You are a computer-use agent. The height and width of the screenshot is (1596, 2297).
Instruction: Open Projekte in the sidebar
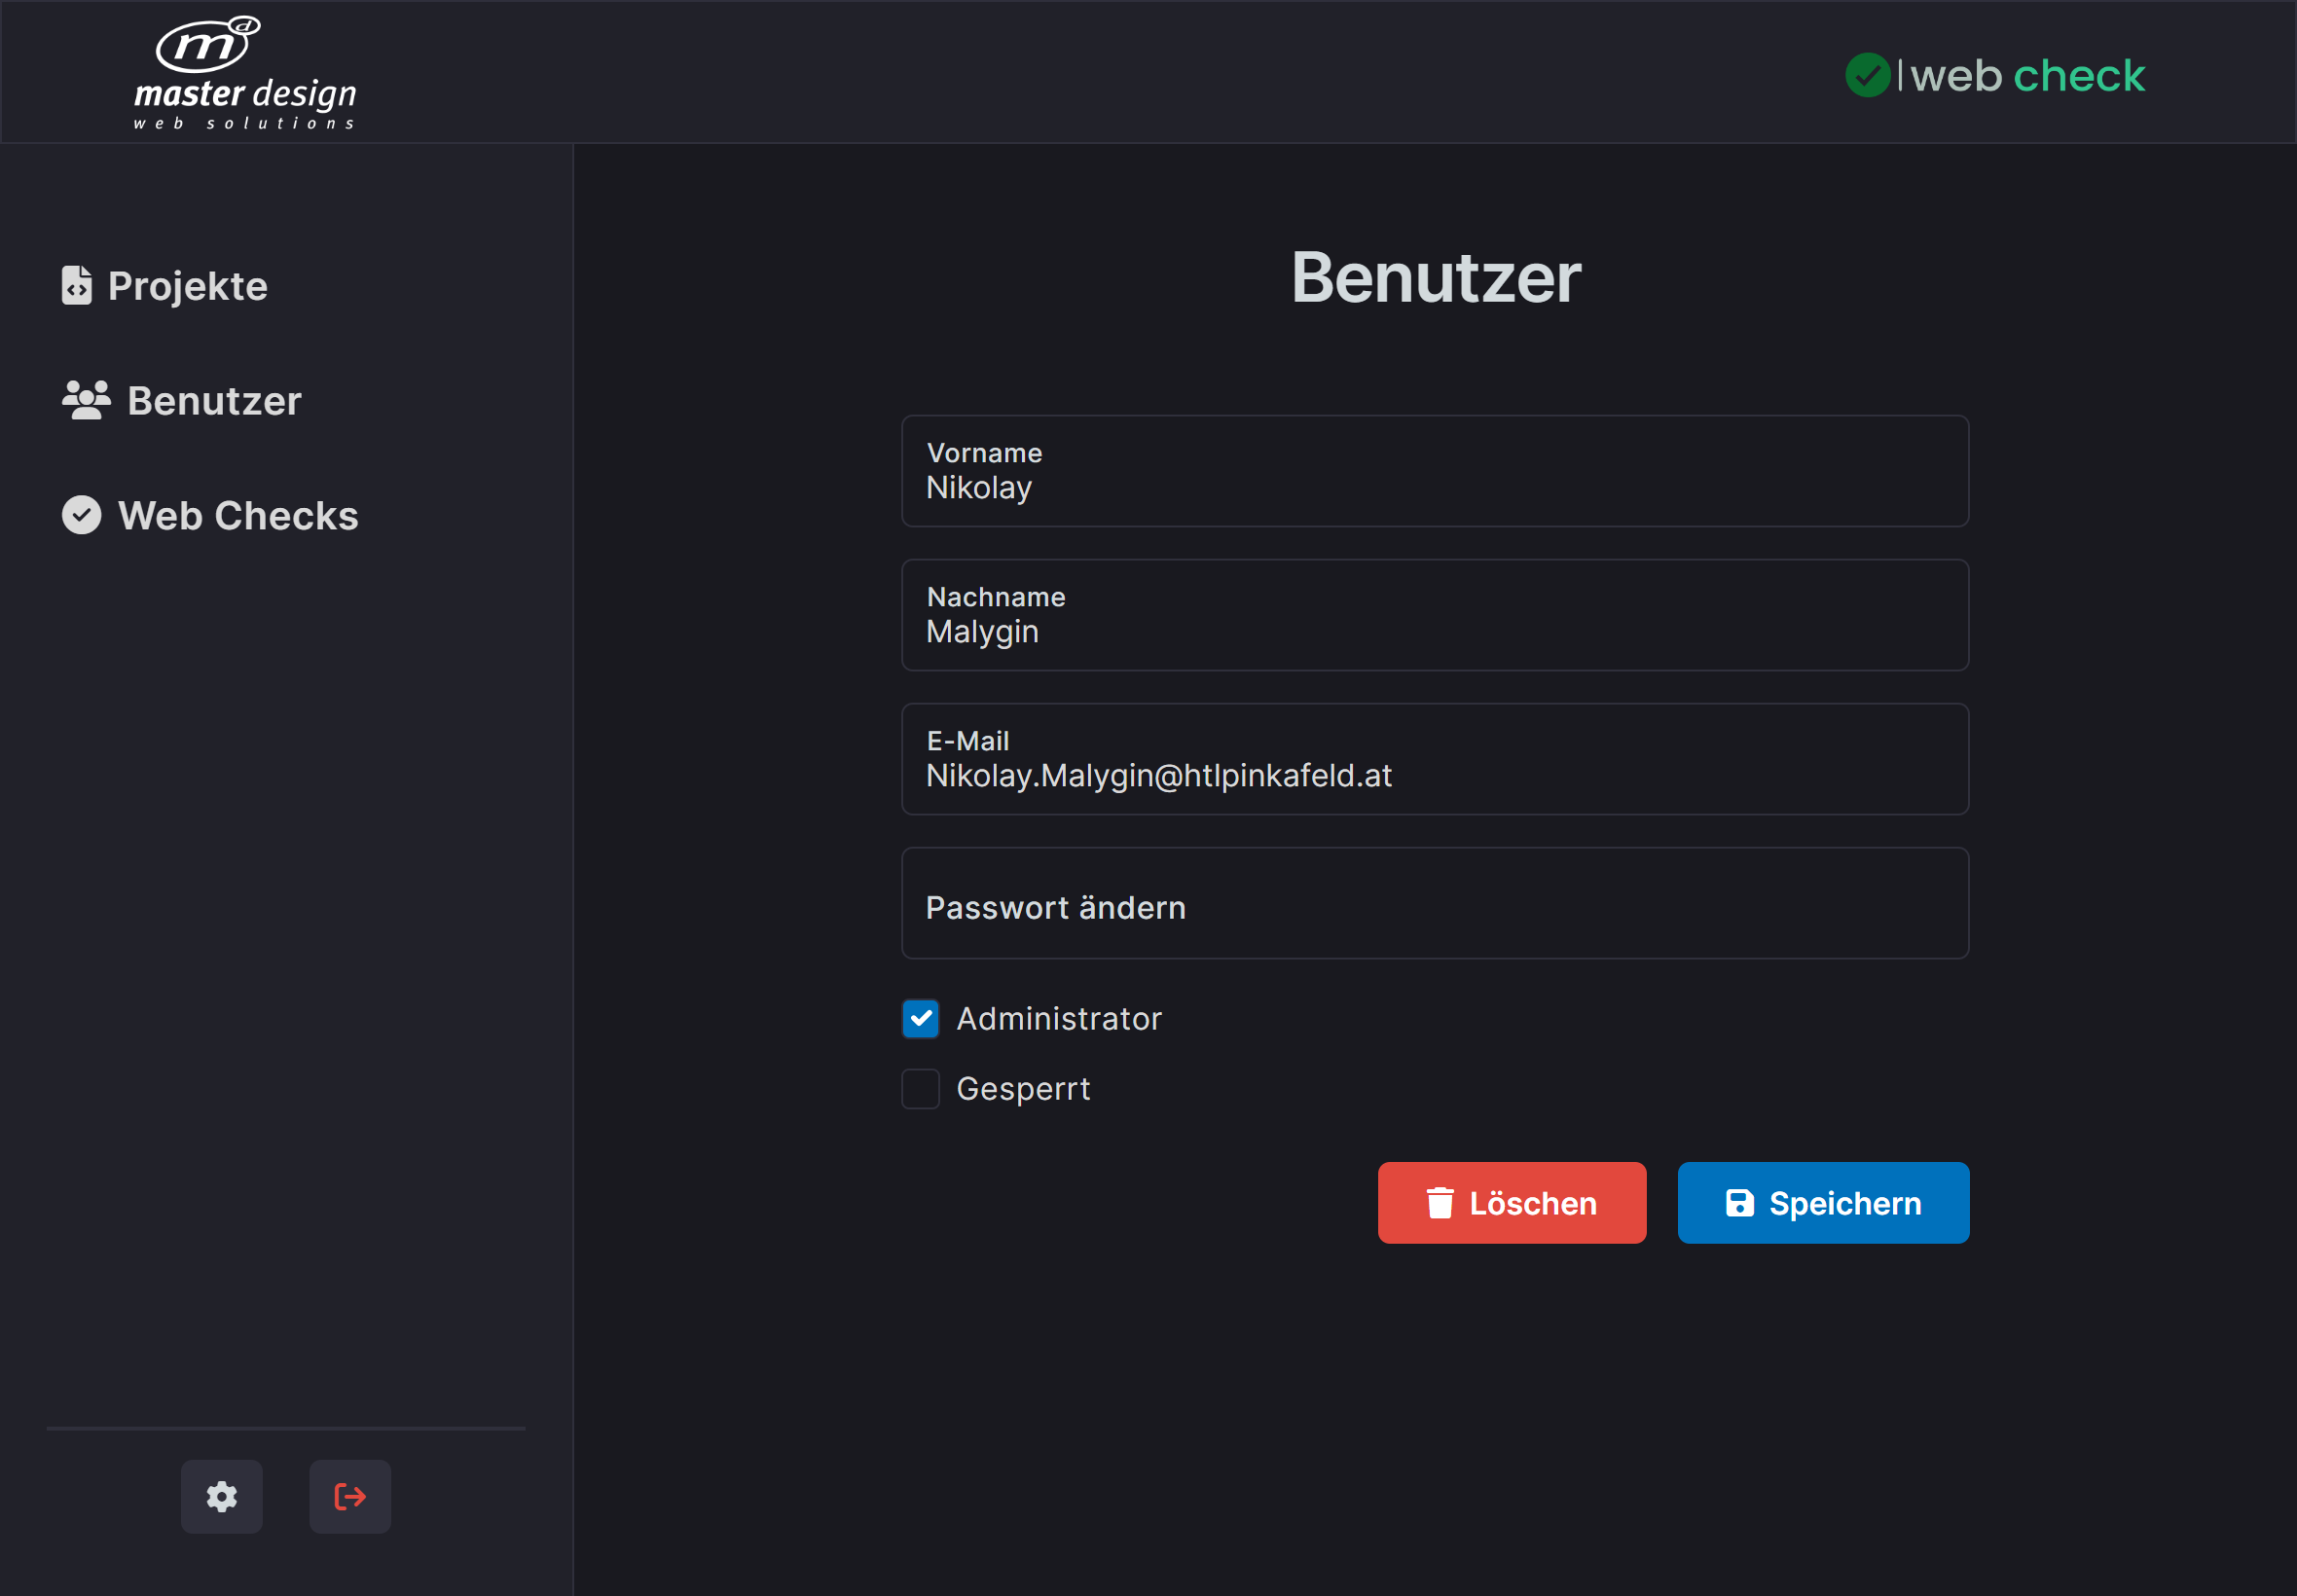[x=187, y=286]
